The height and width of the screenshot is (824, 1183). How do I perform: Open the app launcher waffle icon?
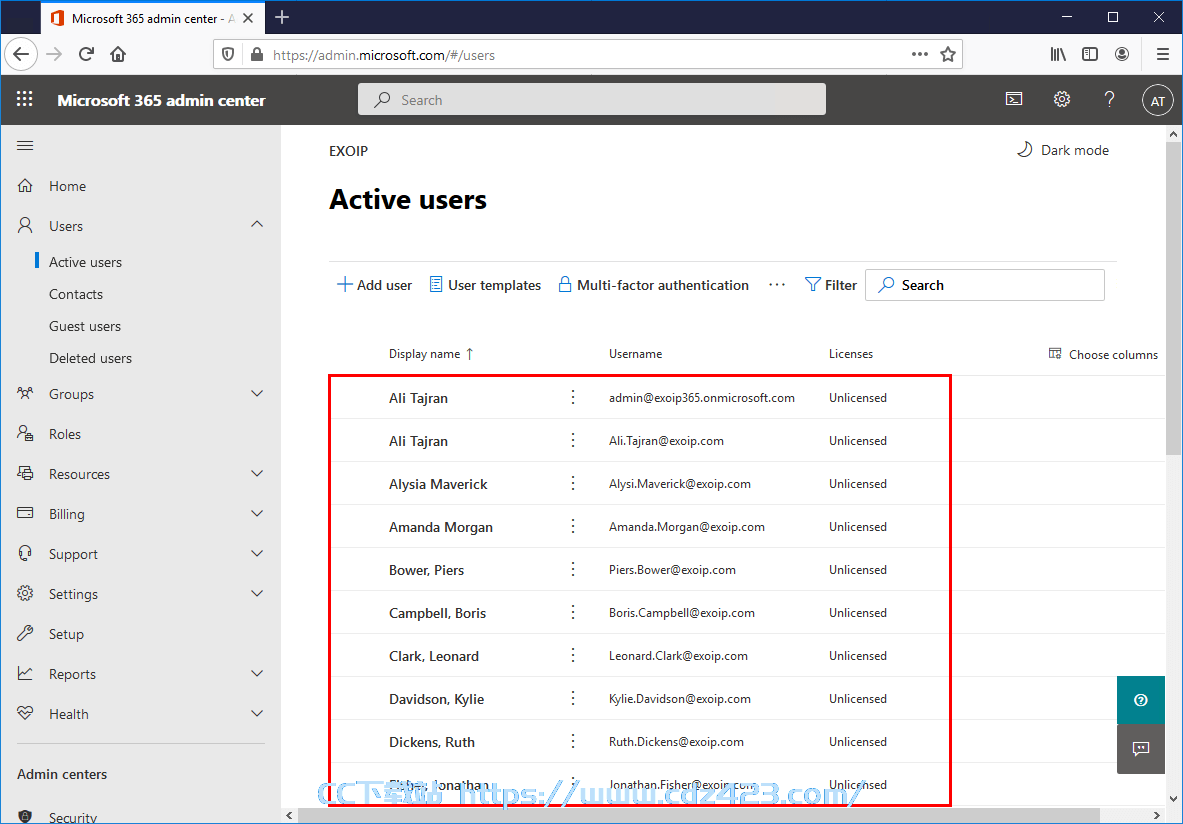(x=25, y=100)
